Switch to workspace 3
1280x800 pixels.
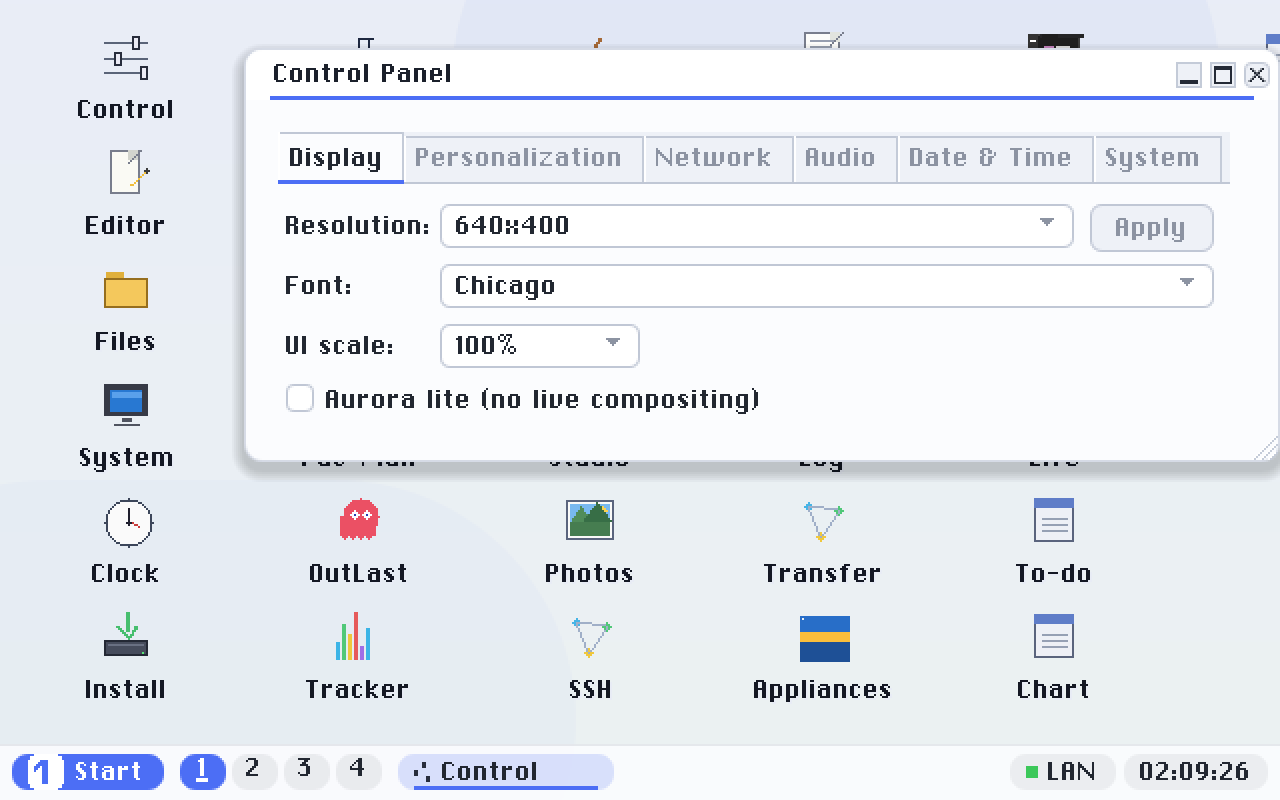pos(307,771)
